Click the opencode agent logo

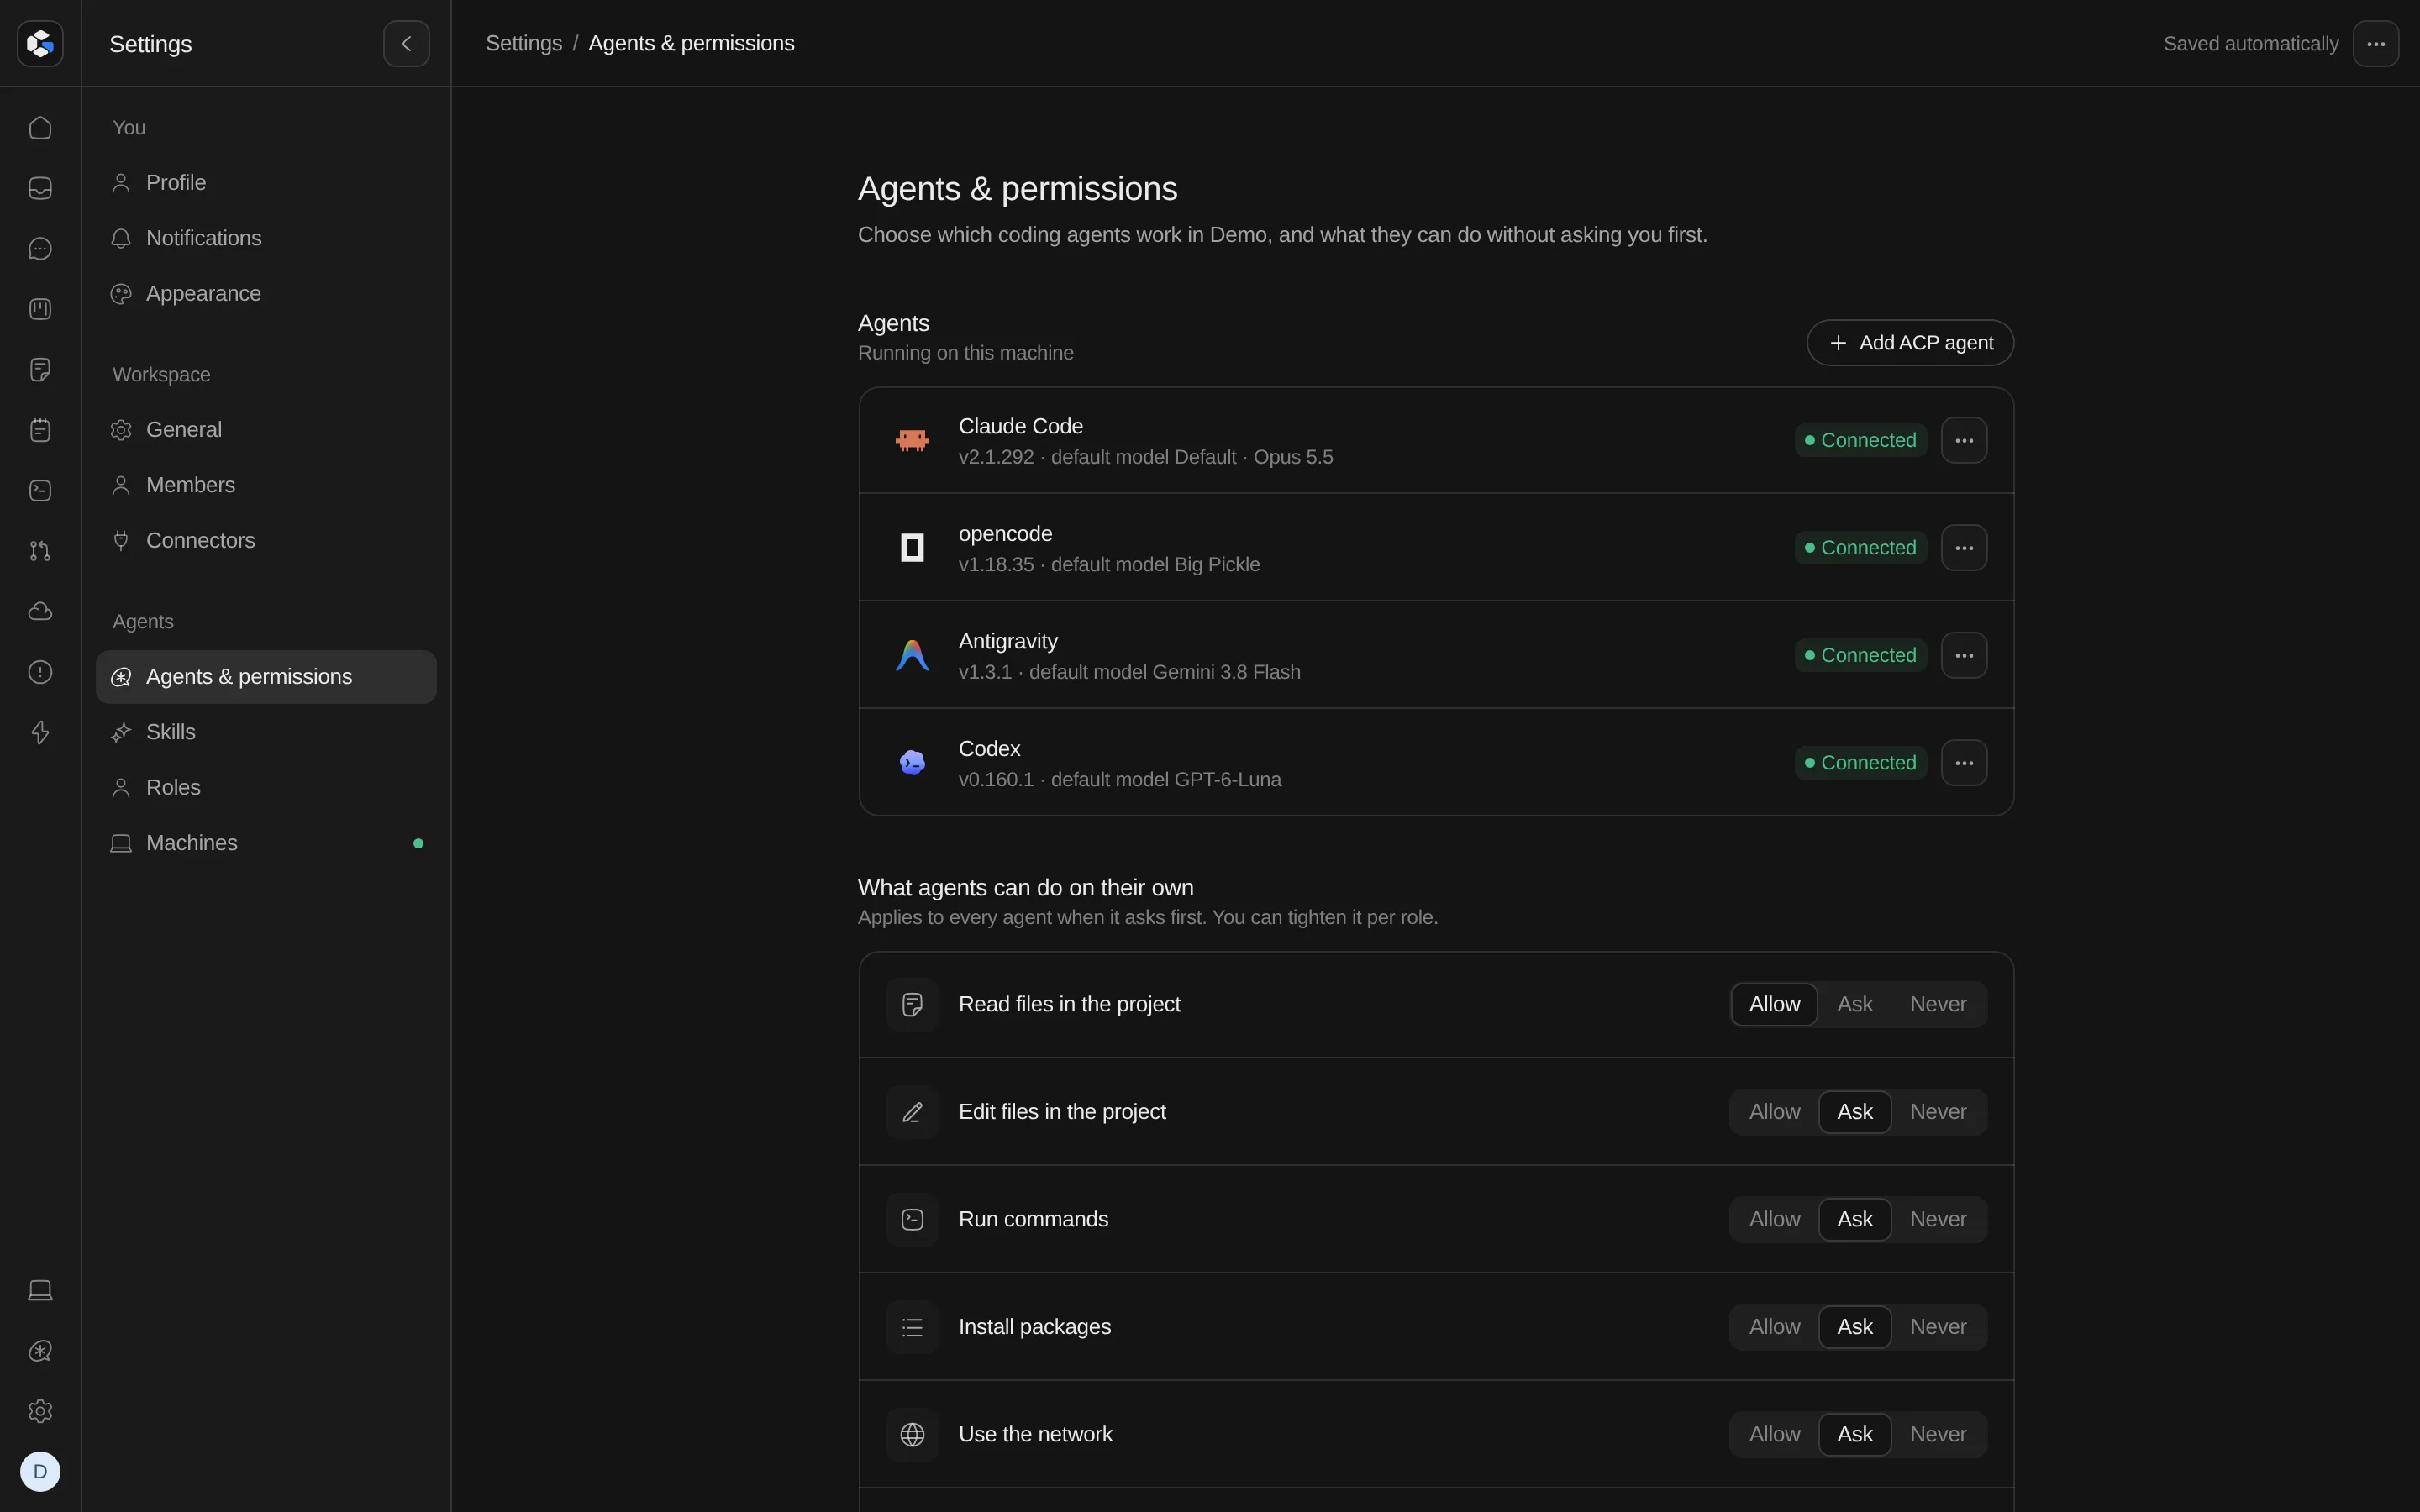(912, 548)
